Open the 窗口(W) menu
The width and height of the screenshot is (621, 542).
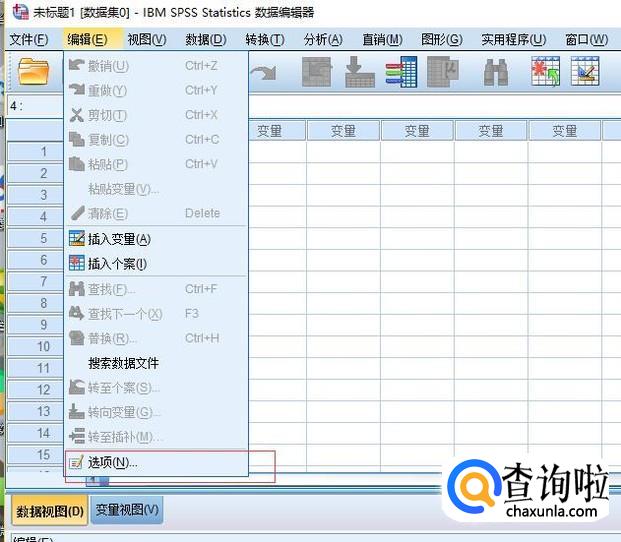coord(587,40)
